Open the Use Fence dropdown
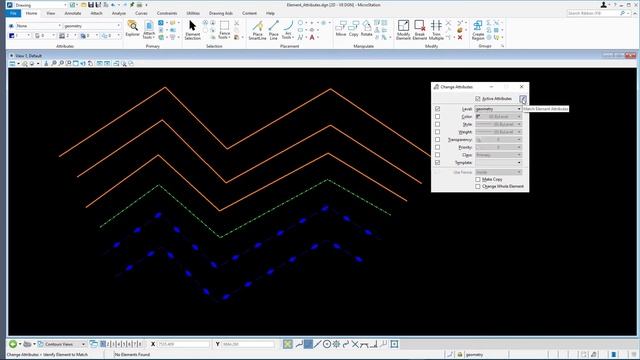This screenshot has width=640, height=360. (498, 172)
